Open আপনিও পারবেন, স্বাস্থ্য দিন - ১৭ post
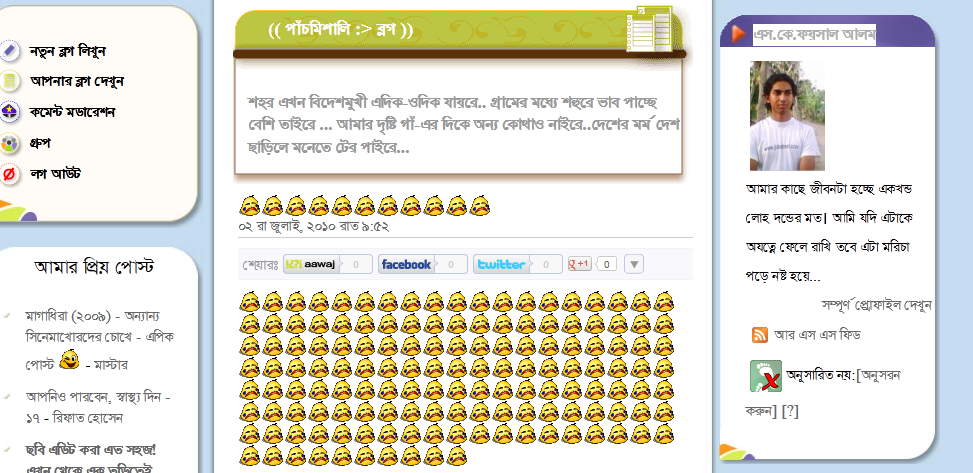 coord(98,407)
